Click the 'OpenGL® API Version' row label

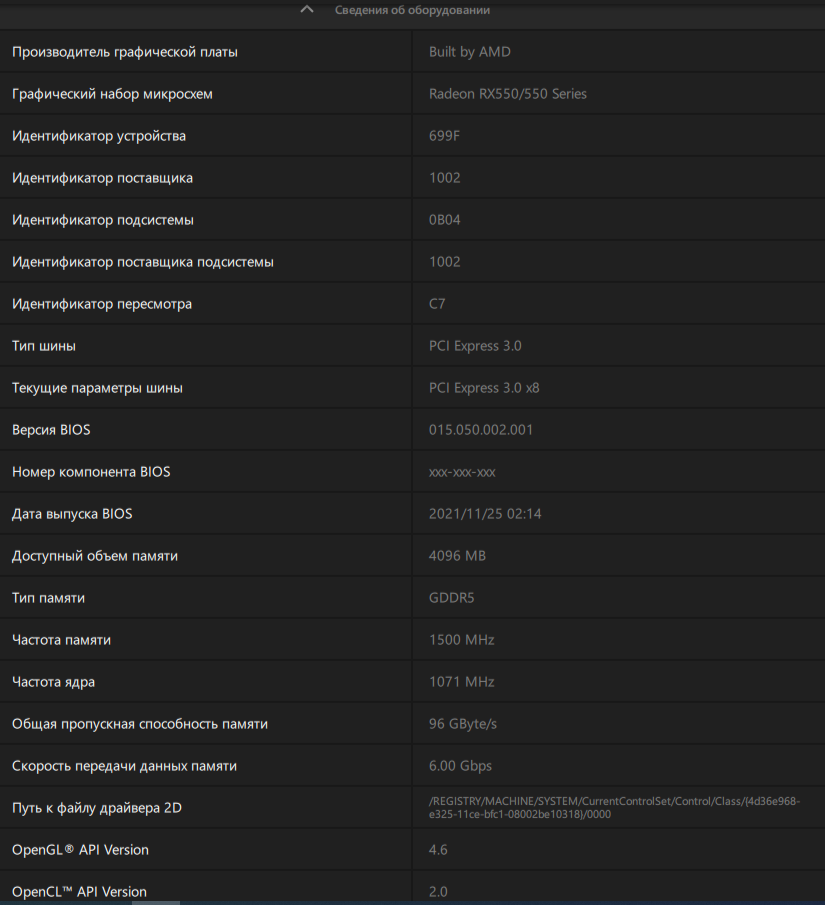click(80, 850)
